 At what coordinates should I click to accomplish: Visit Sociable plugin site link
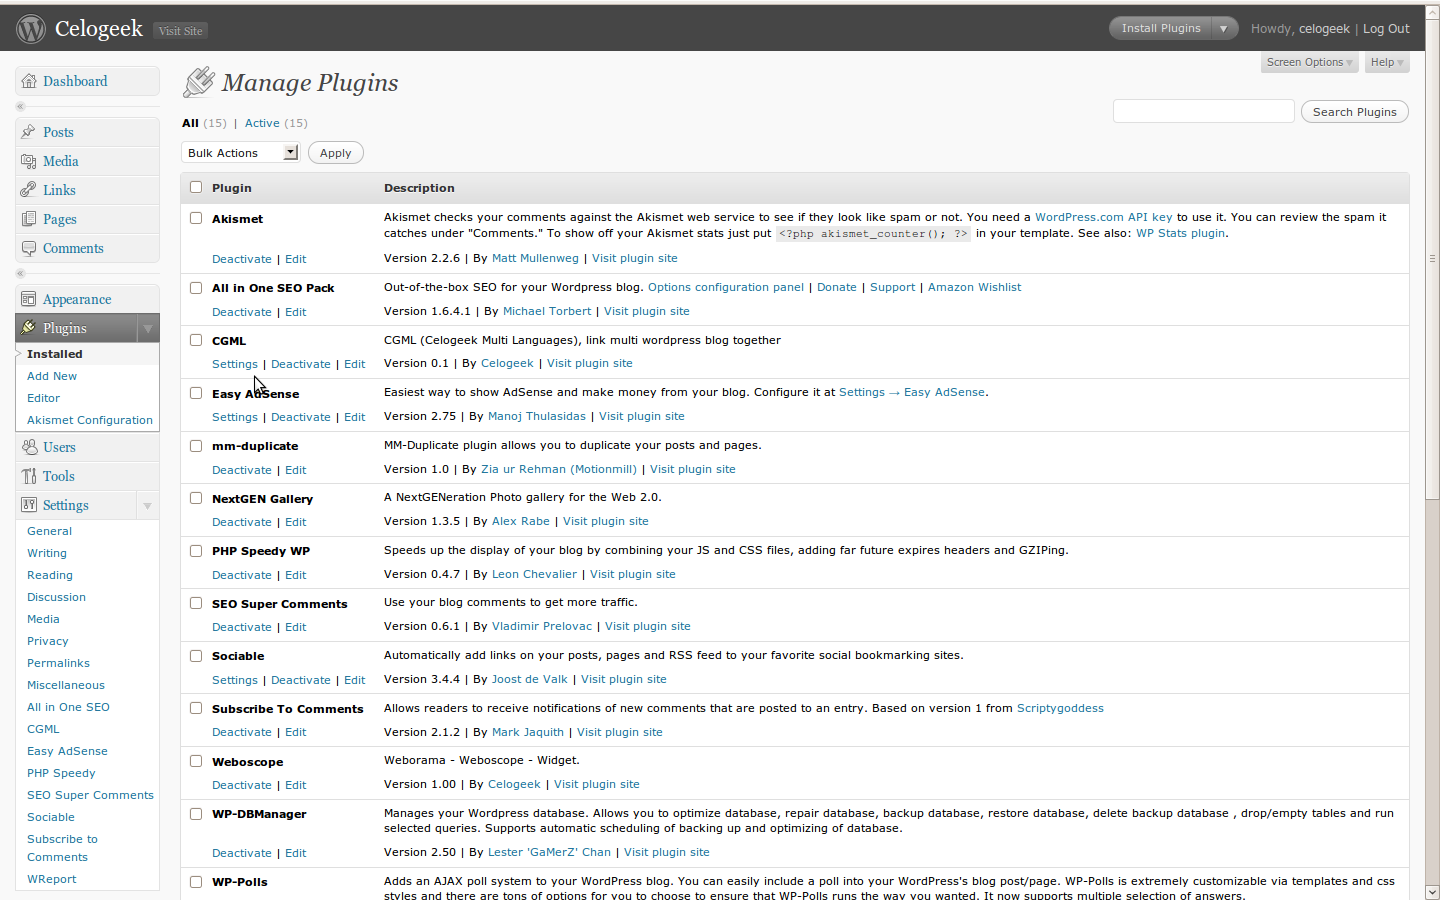point(624,679)
